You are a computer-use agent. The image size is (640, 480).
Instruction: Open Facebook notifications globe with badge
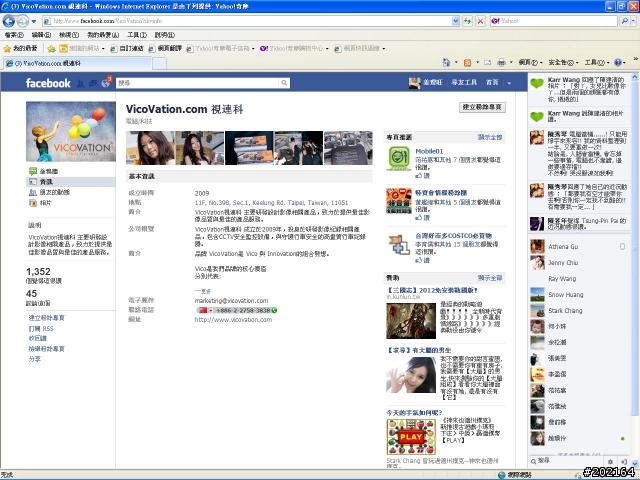106,83
